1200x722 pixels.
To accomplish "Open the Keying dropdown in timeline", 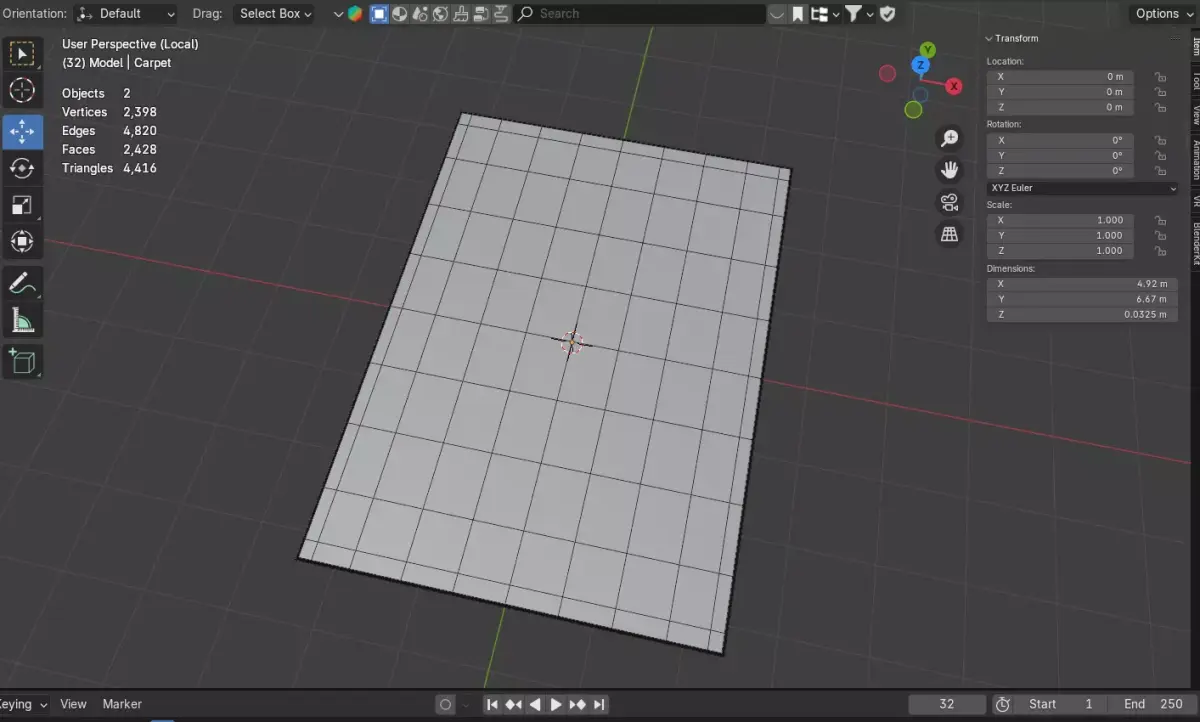I will click(x=24, y=704).
